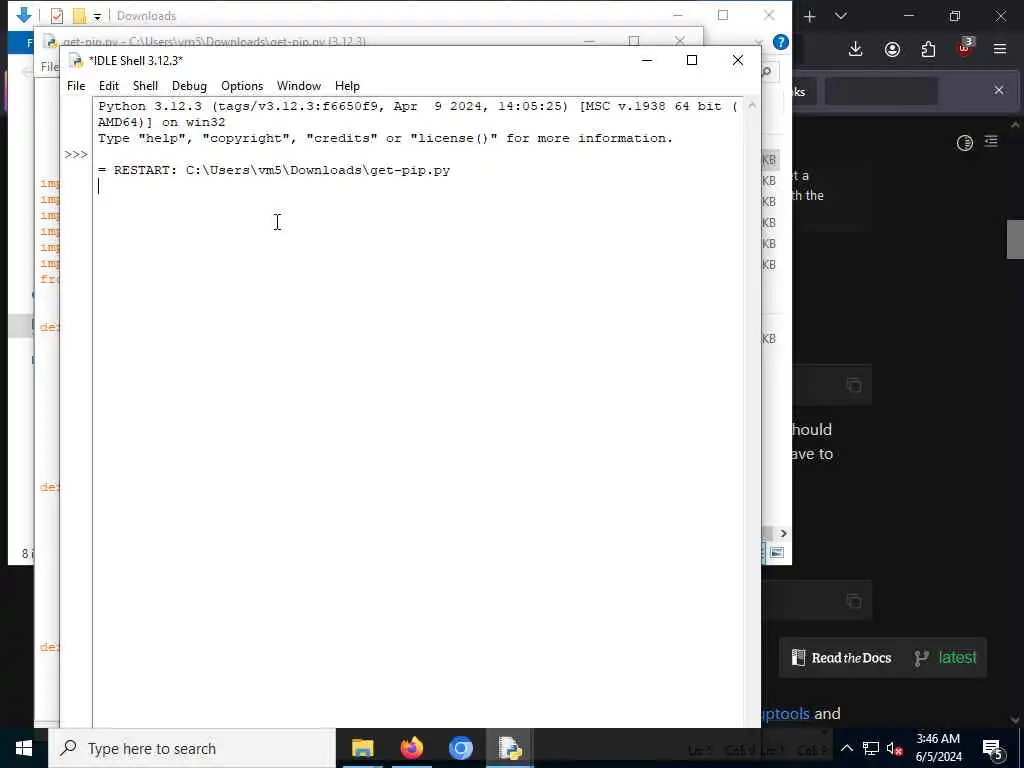Click the shell scrollbar up arrow
Image resolution: width=1024 pixels, height=768 pixels.
[x=752, y=105]
